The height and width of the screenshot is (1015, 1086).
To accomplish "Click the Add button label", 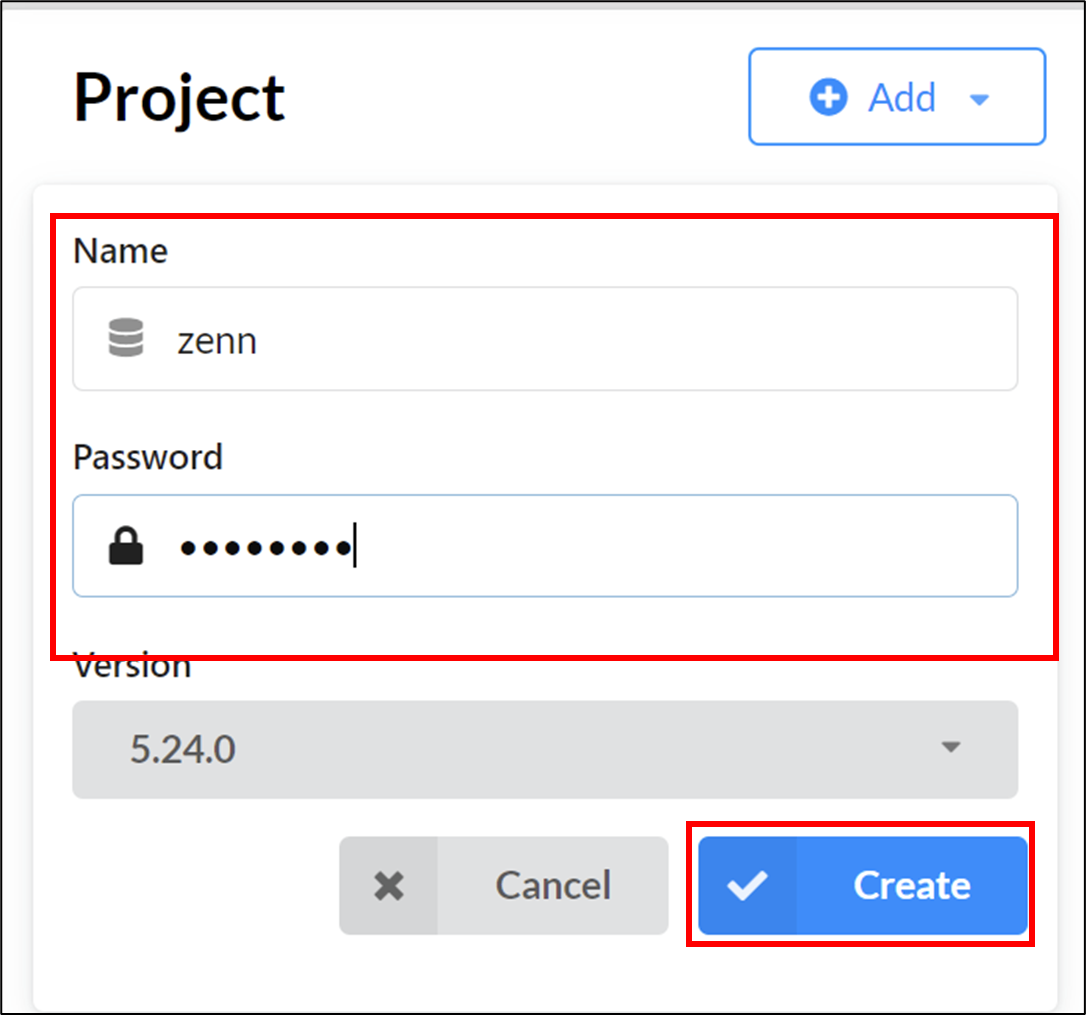I will 902,97.
